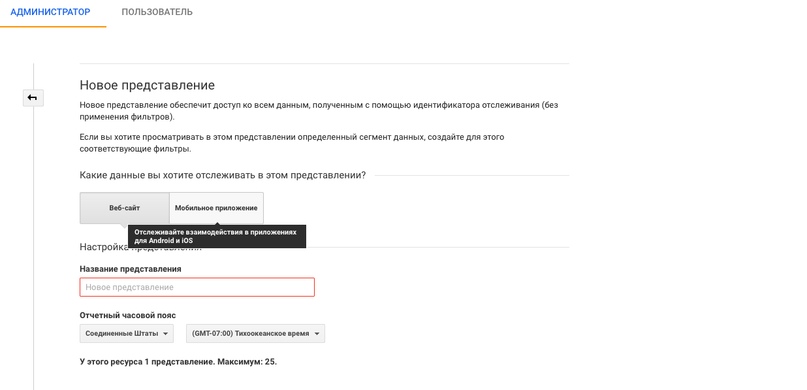The image size is (807, 390).
Task: Click the black Android и iOS tooltip
Action: (217, 236)
